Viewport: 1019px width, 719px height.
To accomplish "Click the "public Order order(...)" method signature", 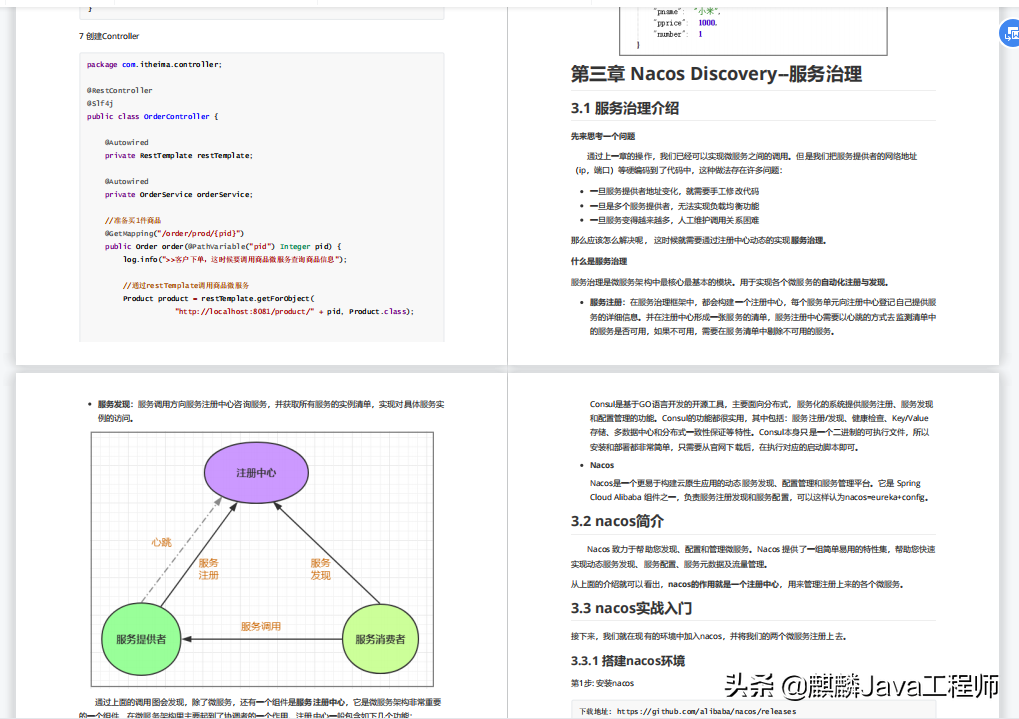I will point(223,246).
